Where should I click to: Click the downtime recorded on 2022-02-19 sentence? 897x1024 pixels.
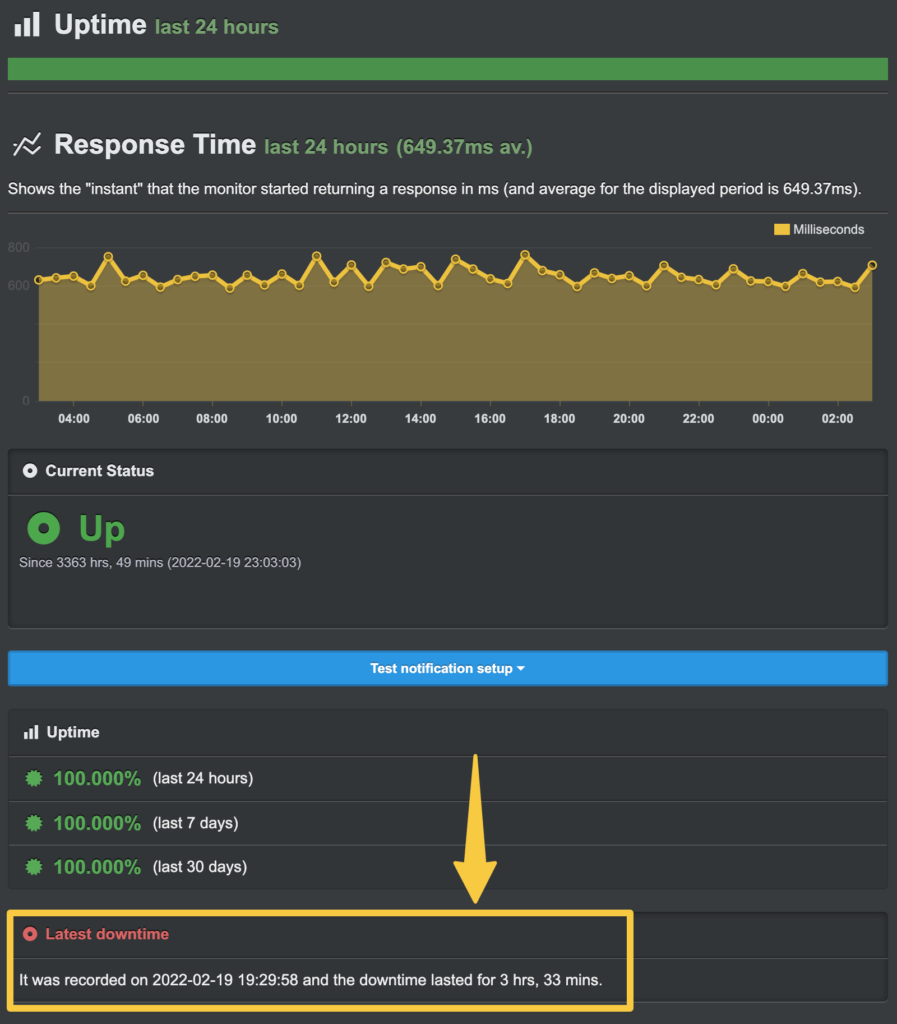(311, 980)
